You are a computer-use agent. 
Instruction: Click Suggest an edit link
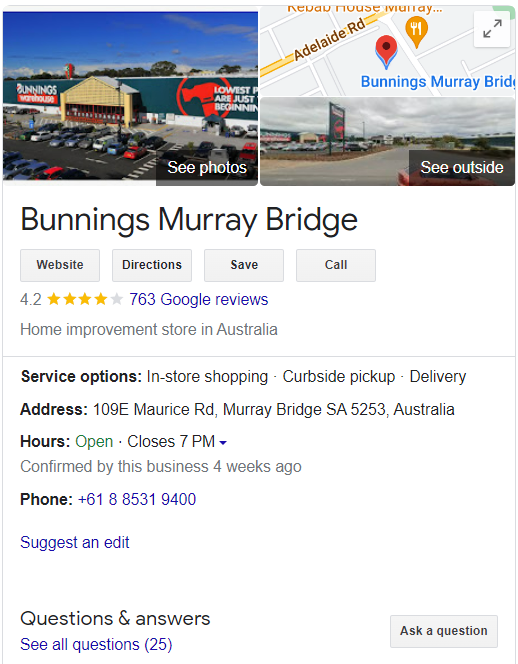point(75,542)
